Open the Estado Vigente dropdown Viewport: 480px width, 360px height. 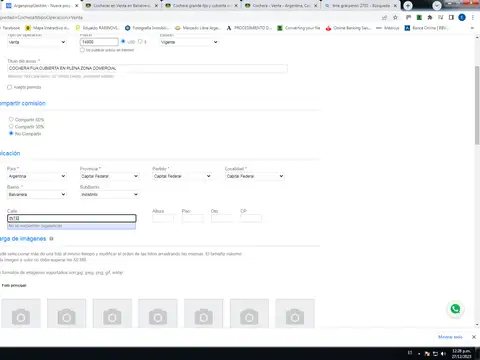point(189,42)
